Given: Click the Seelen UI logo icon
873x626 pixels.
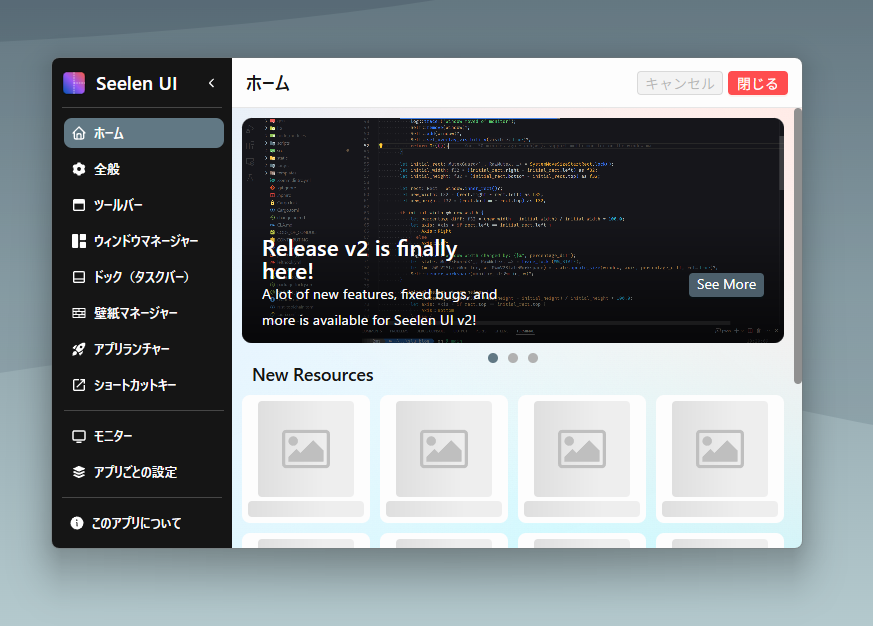Looking at the screenshot, I should (x=74, y=83).
